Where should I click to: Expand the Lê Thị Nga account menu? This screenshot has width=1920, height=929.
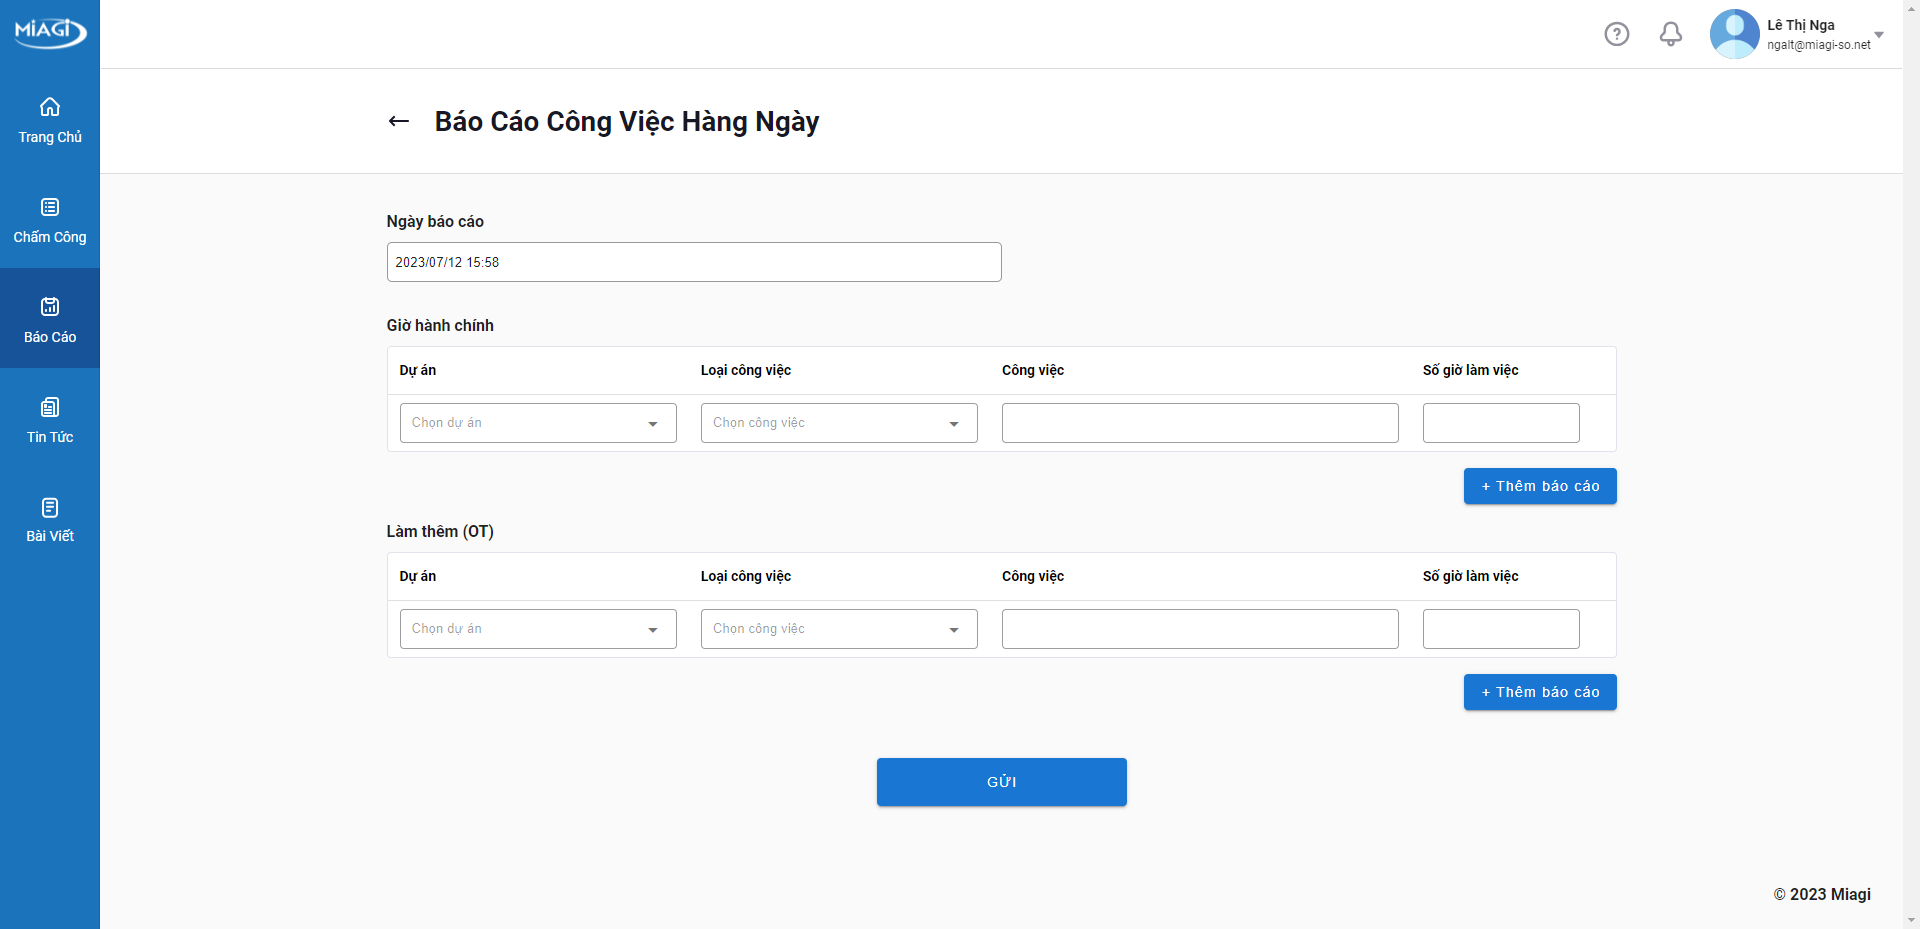pyautogui.click(x=1878, y=35)
